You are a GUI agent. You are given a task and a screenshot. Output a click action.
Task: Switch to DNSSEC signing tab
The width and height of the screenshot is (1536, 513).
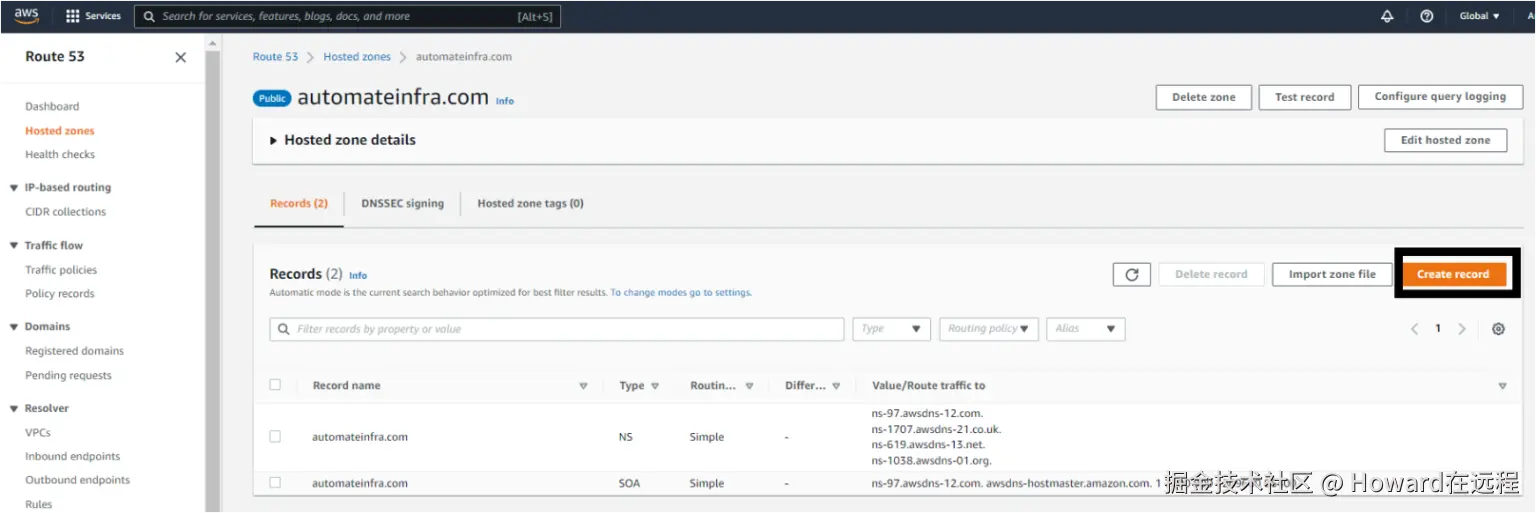402,203
